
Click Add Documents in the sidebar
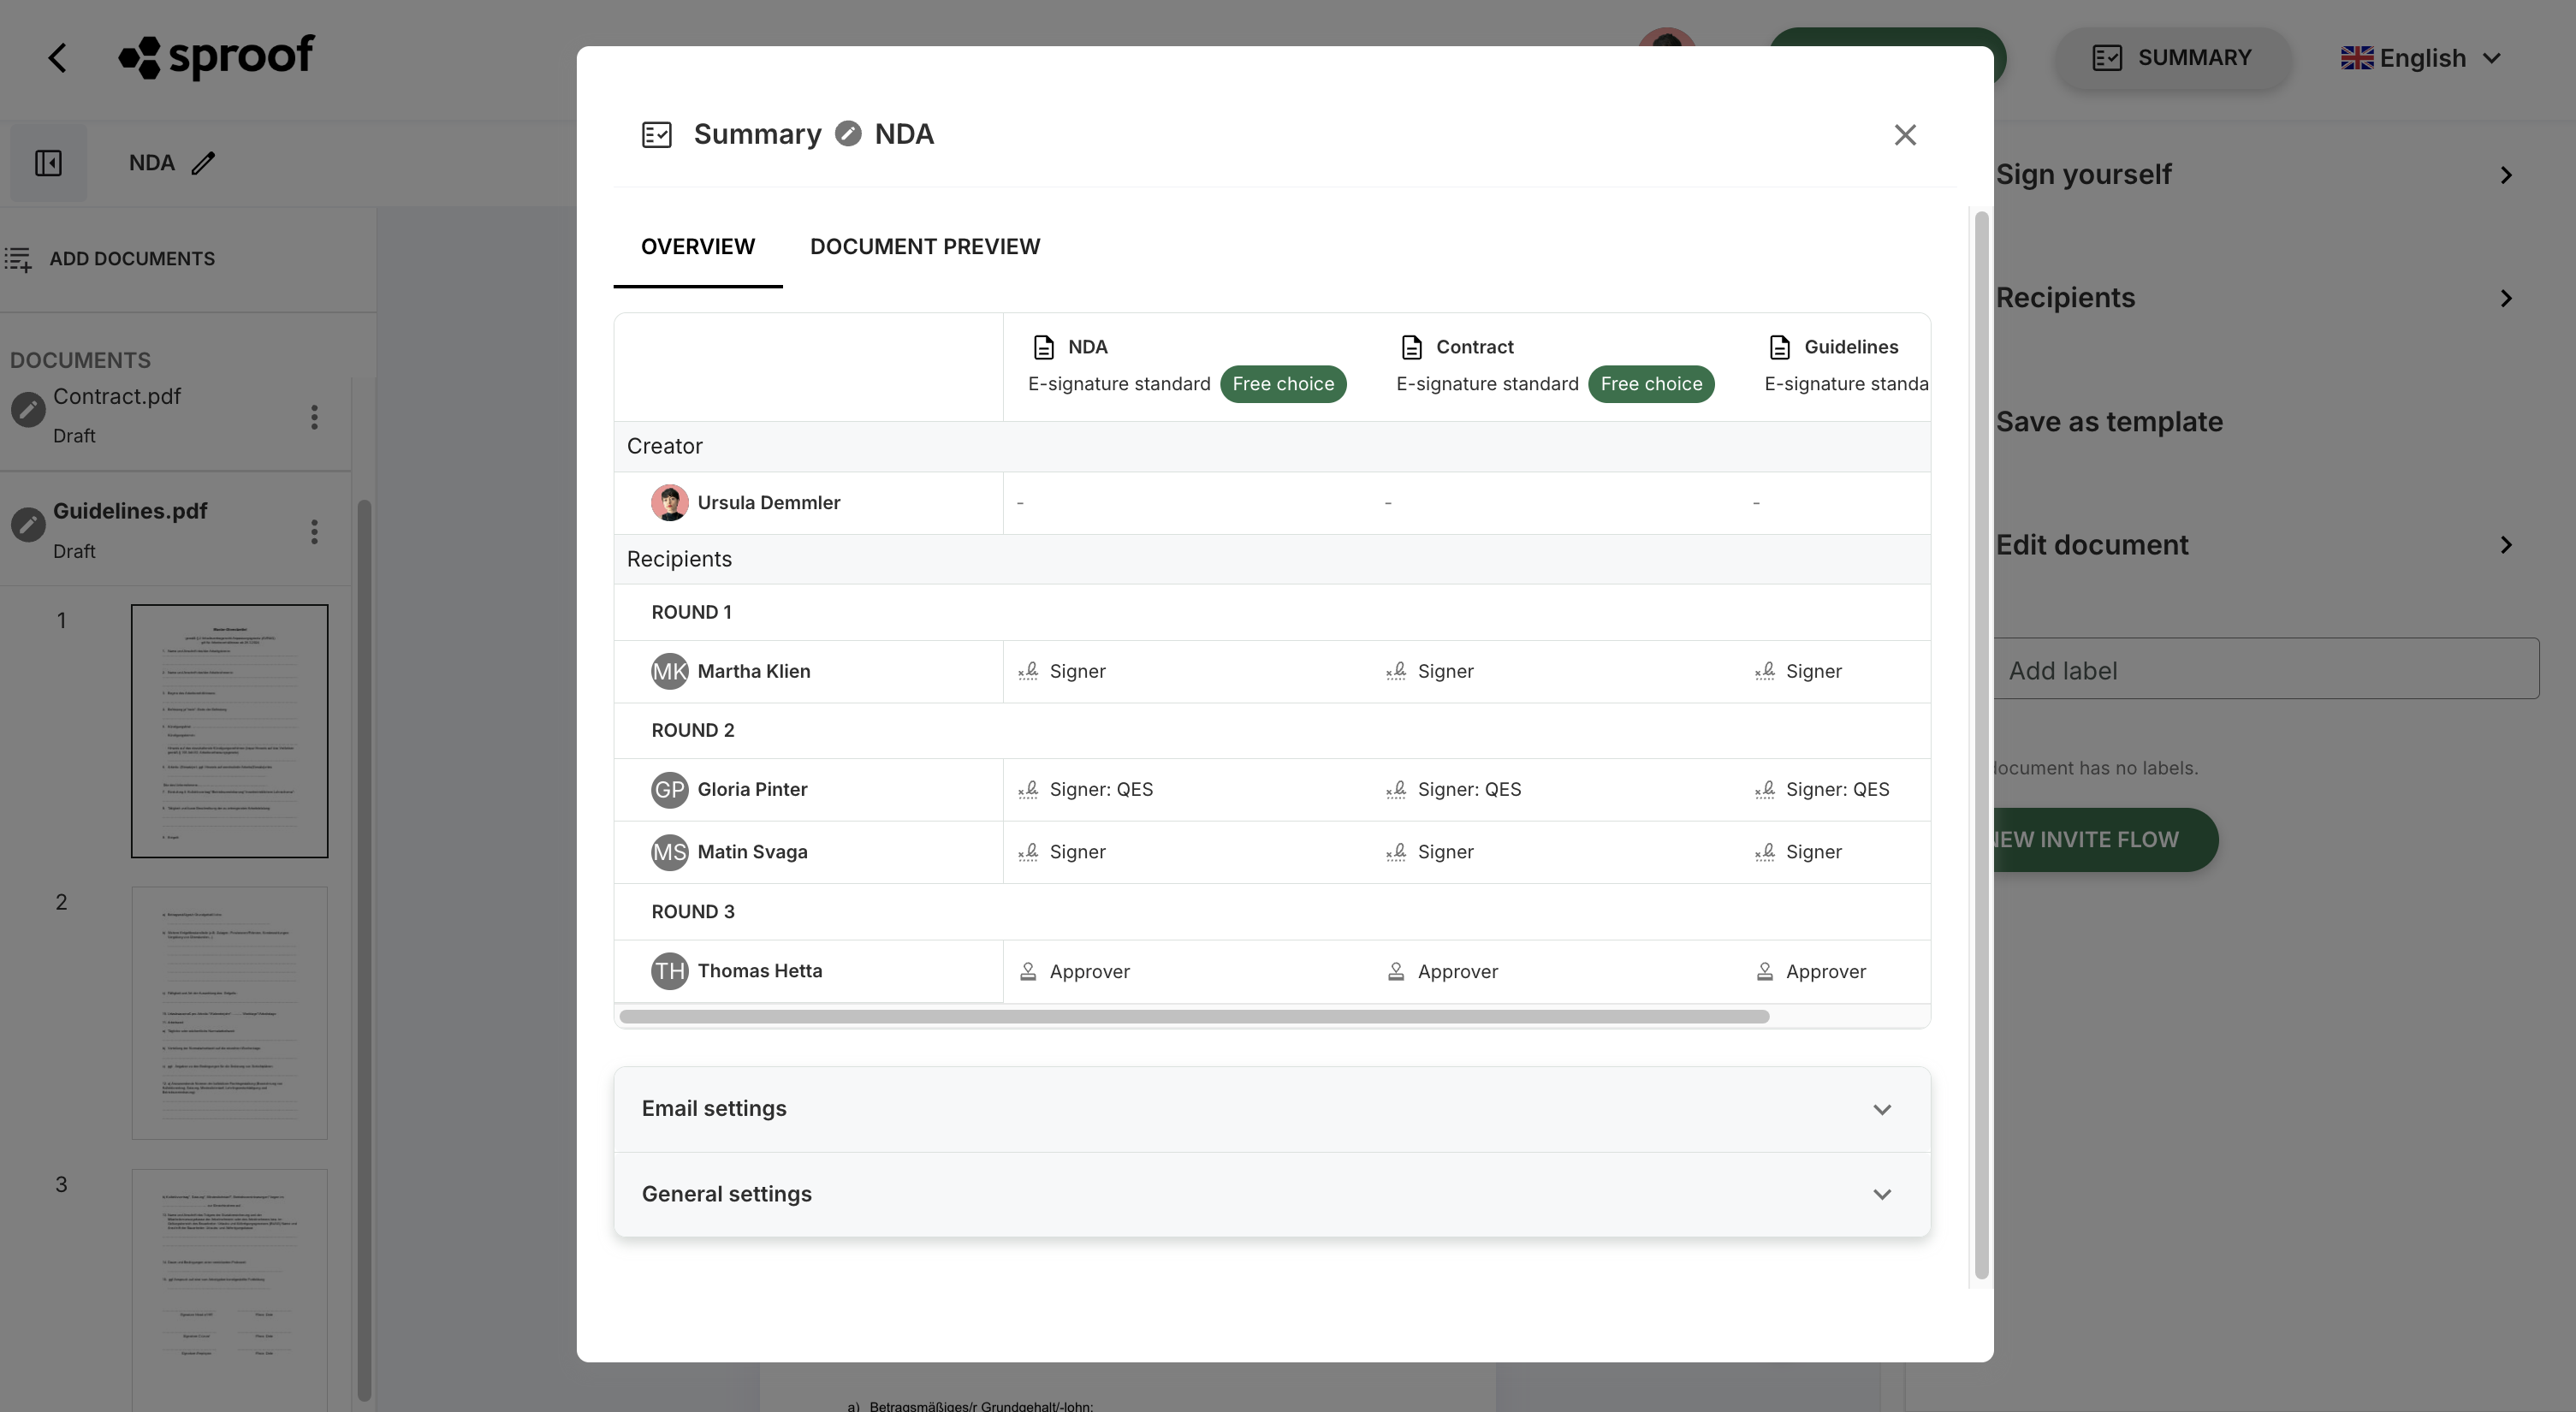coord(132,259)
